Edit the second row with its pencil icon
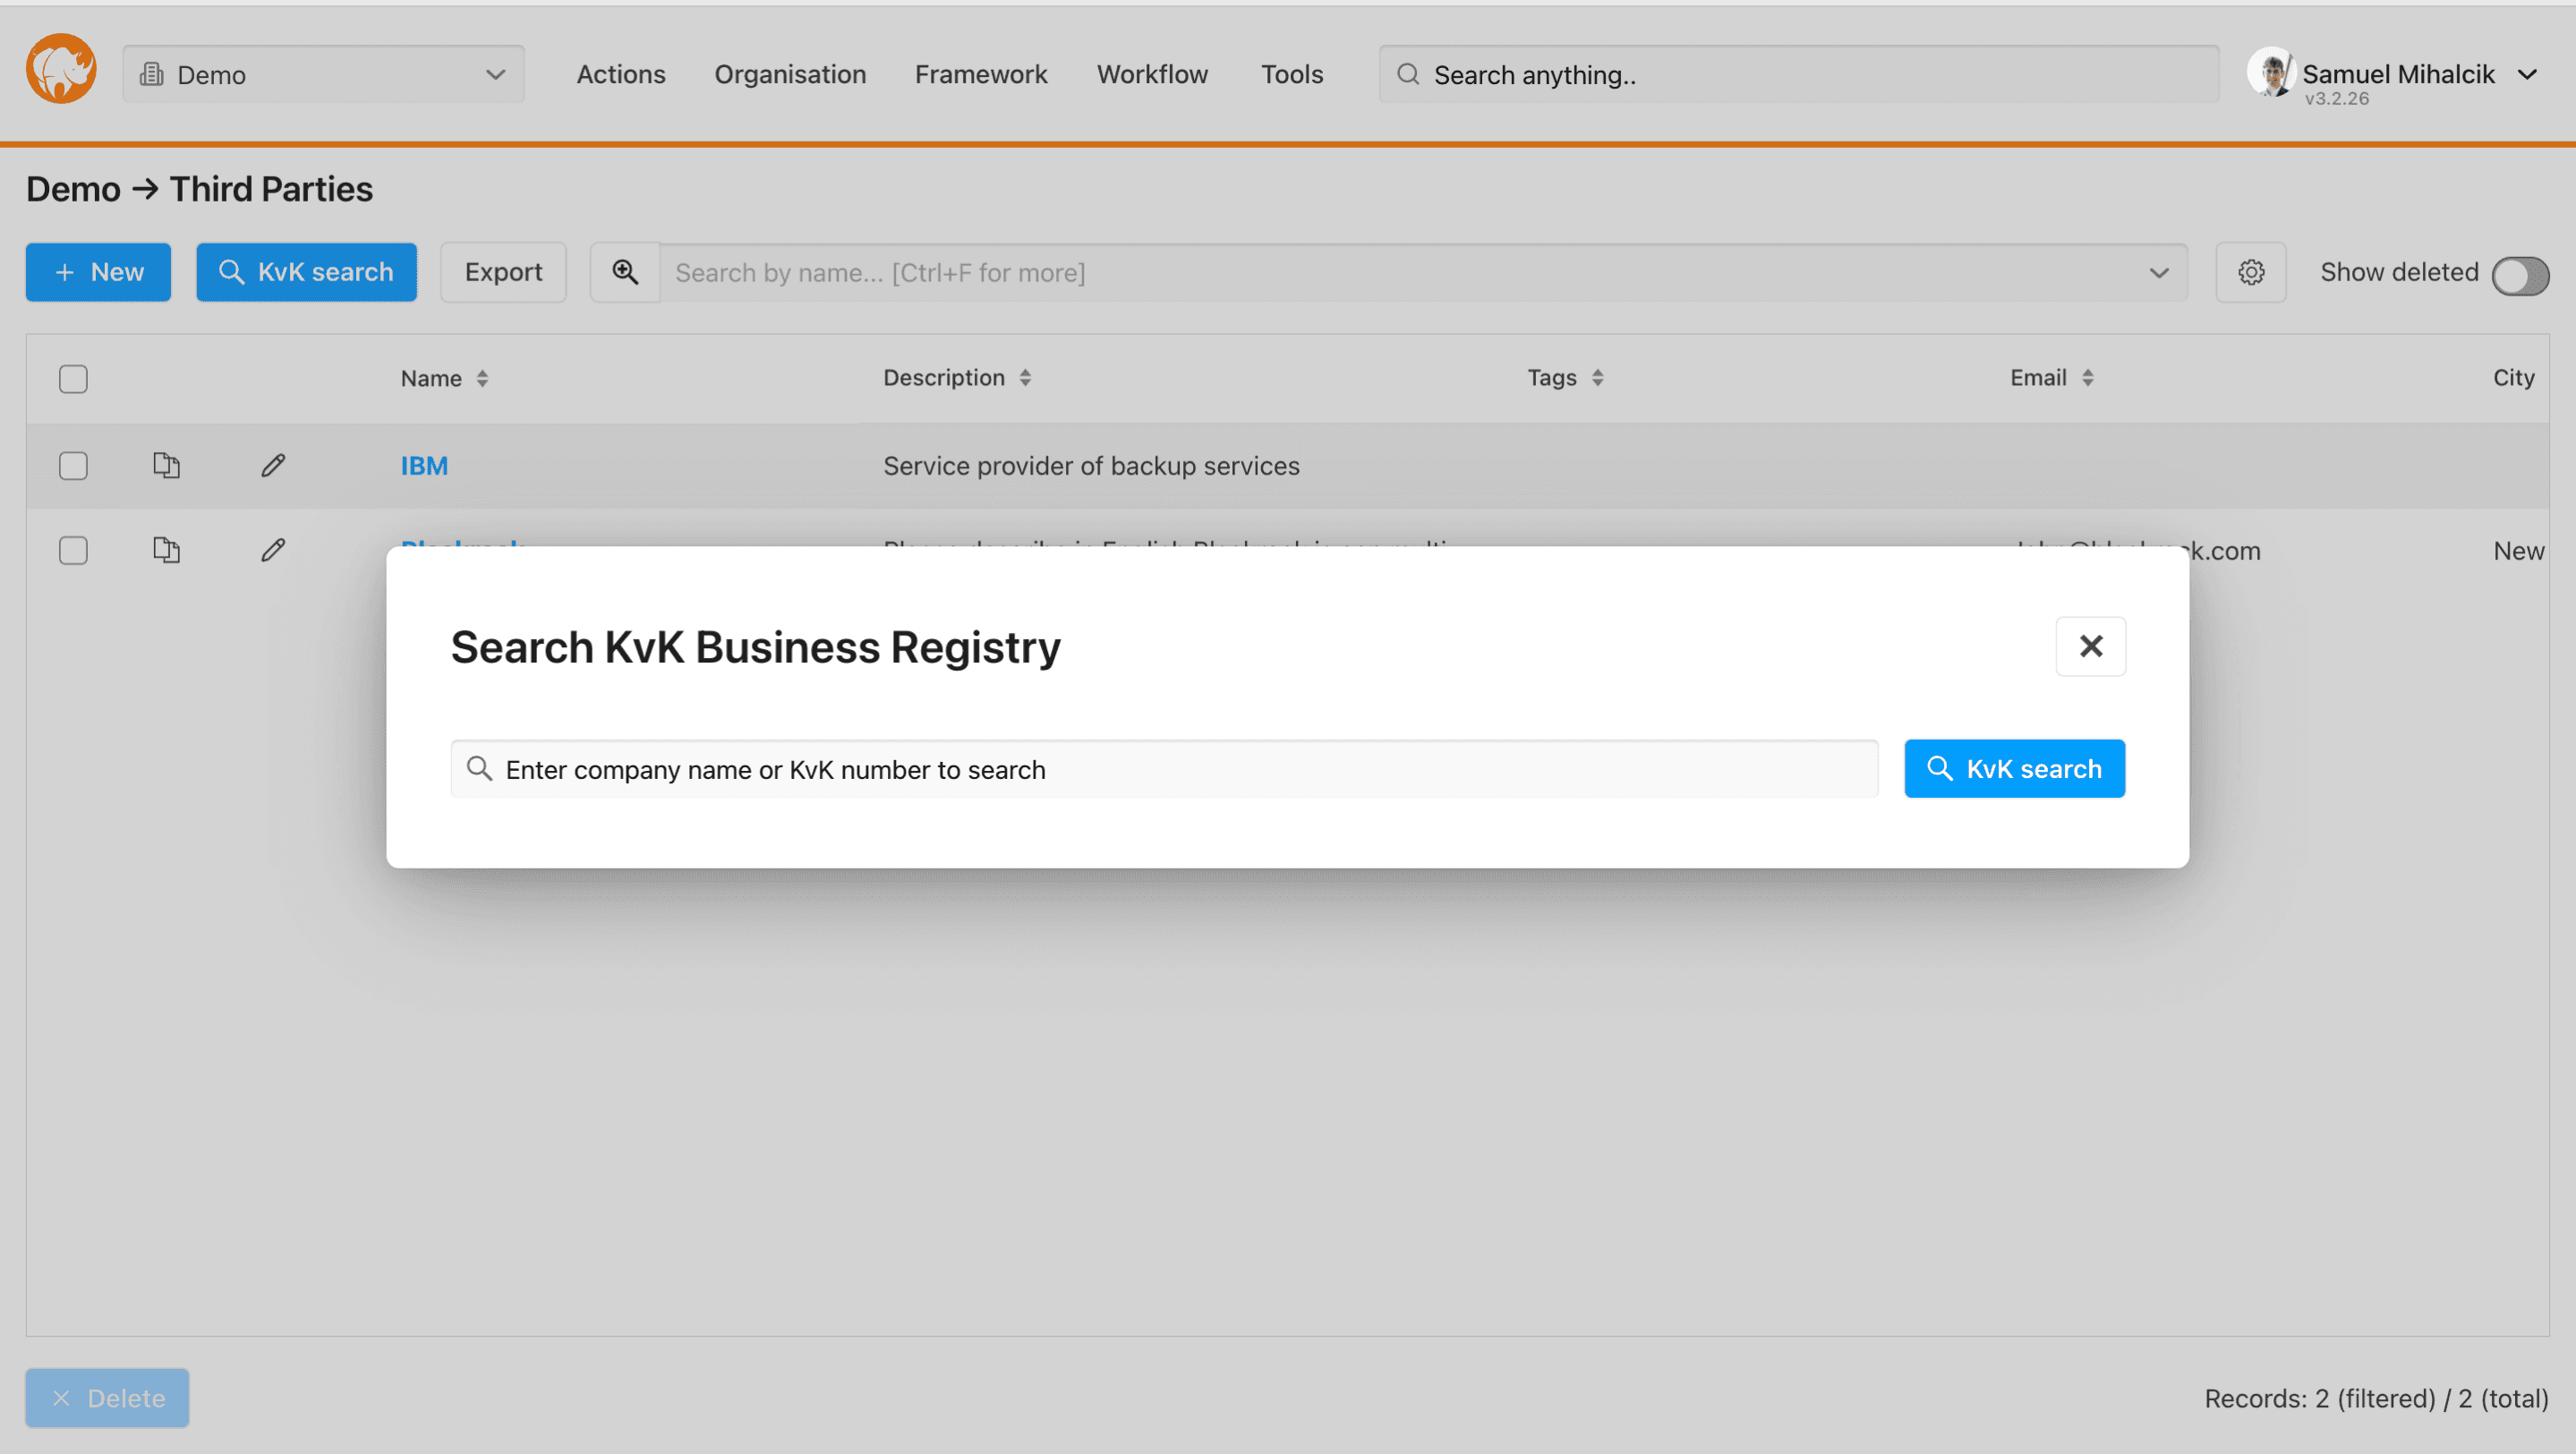Image resolution: width=2576 pixels, height=1454 pixels. [x=272, y=550]
